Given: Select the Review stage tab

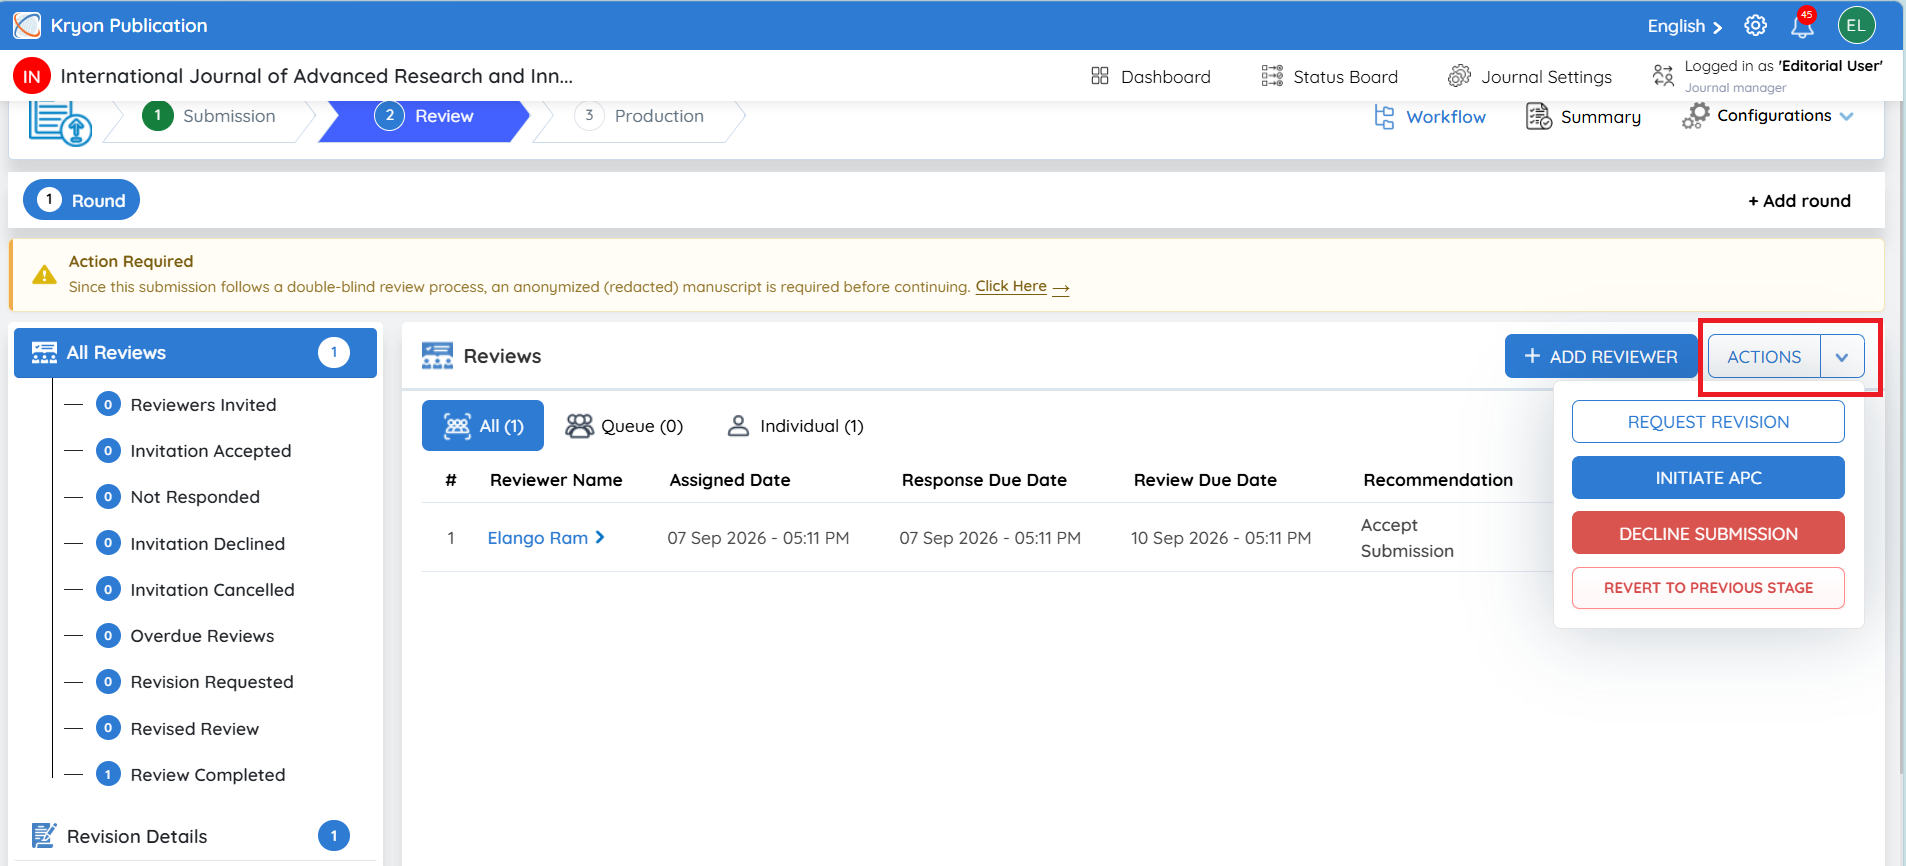Looking at the screenshot, I should pyautogui.click(x=424, y=116).
